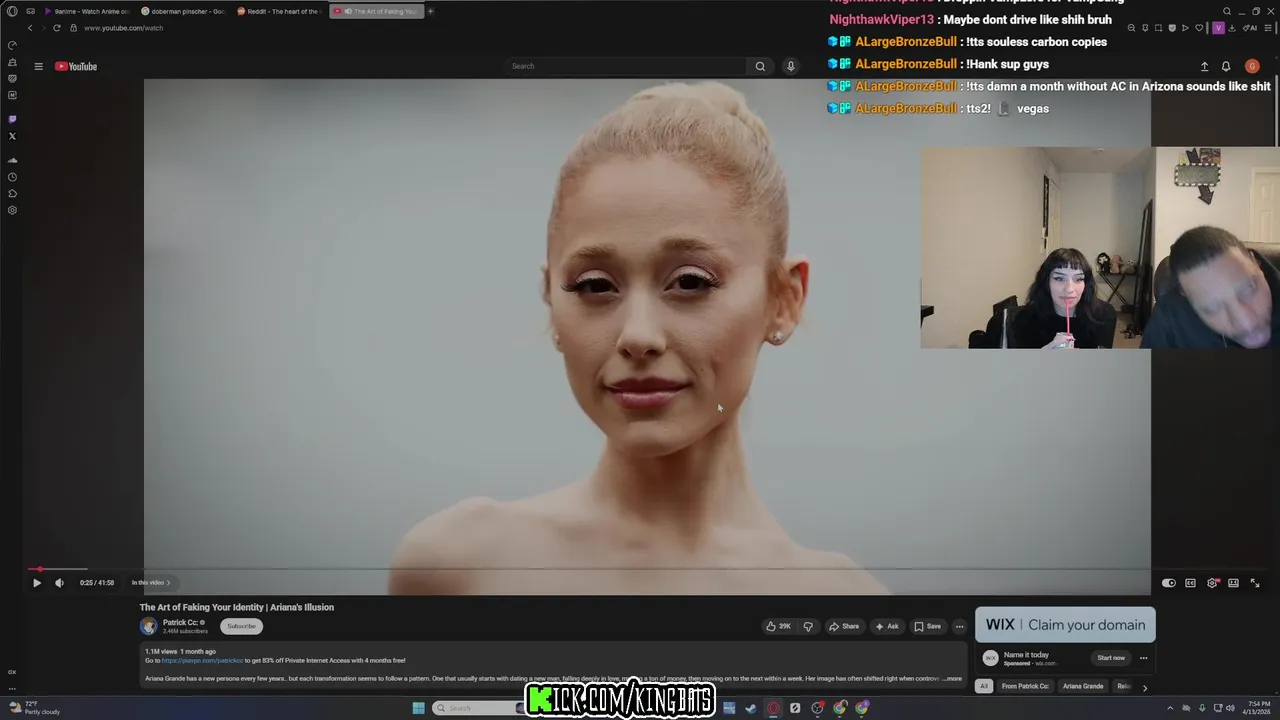Expand the description with '...more'
1280x720 pixels.
point(953,678)
